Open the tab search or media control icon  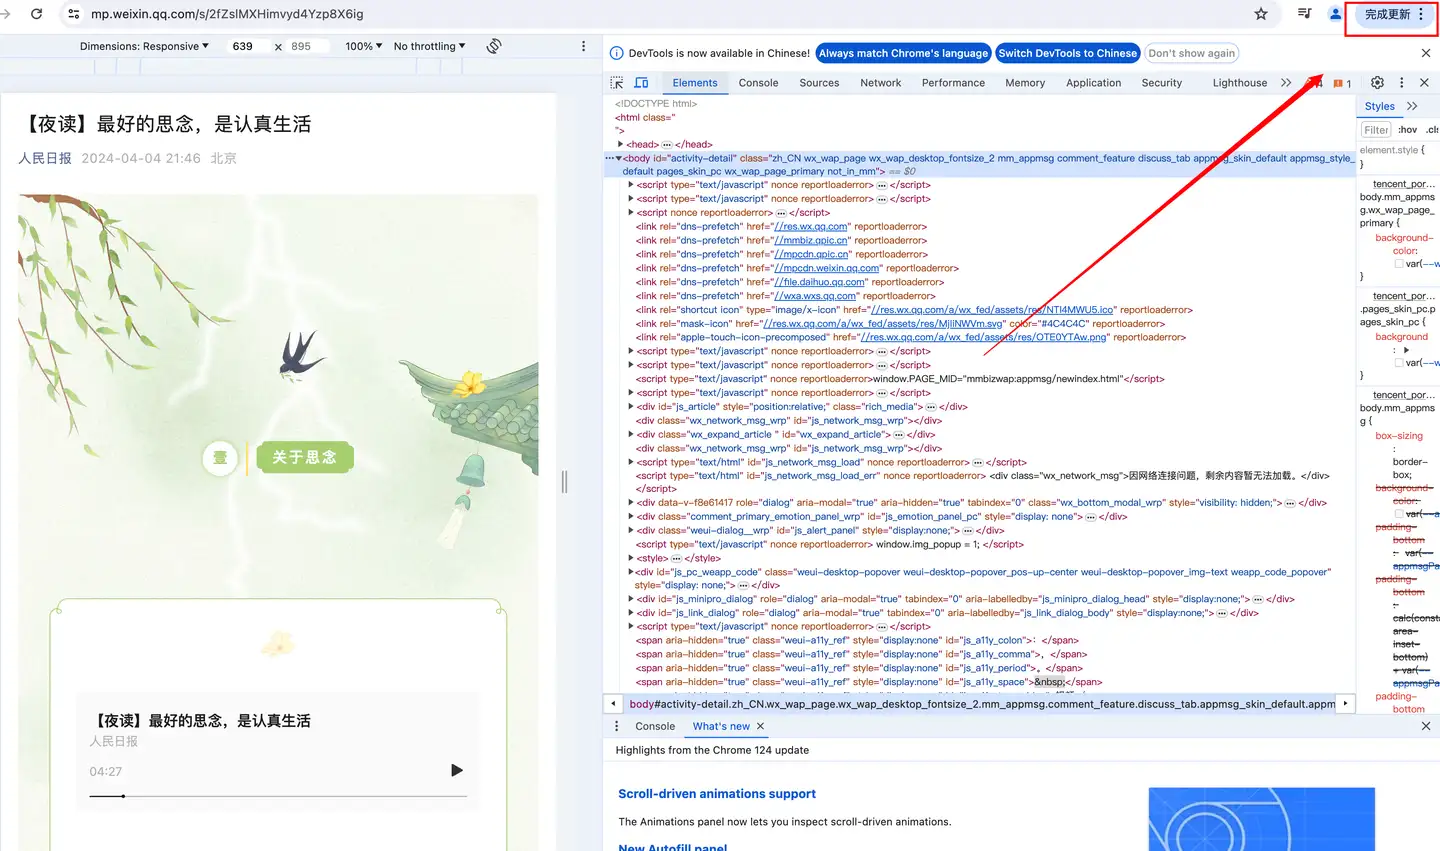1304,14
